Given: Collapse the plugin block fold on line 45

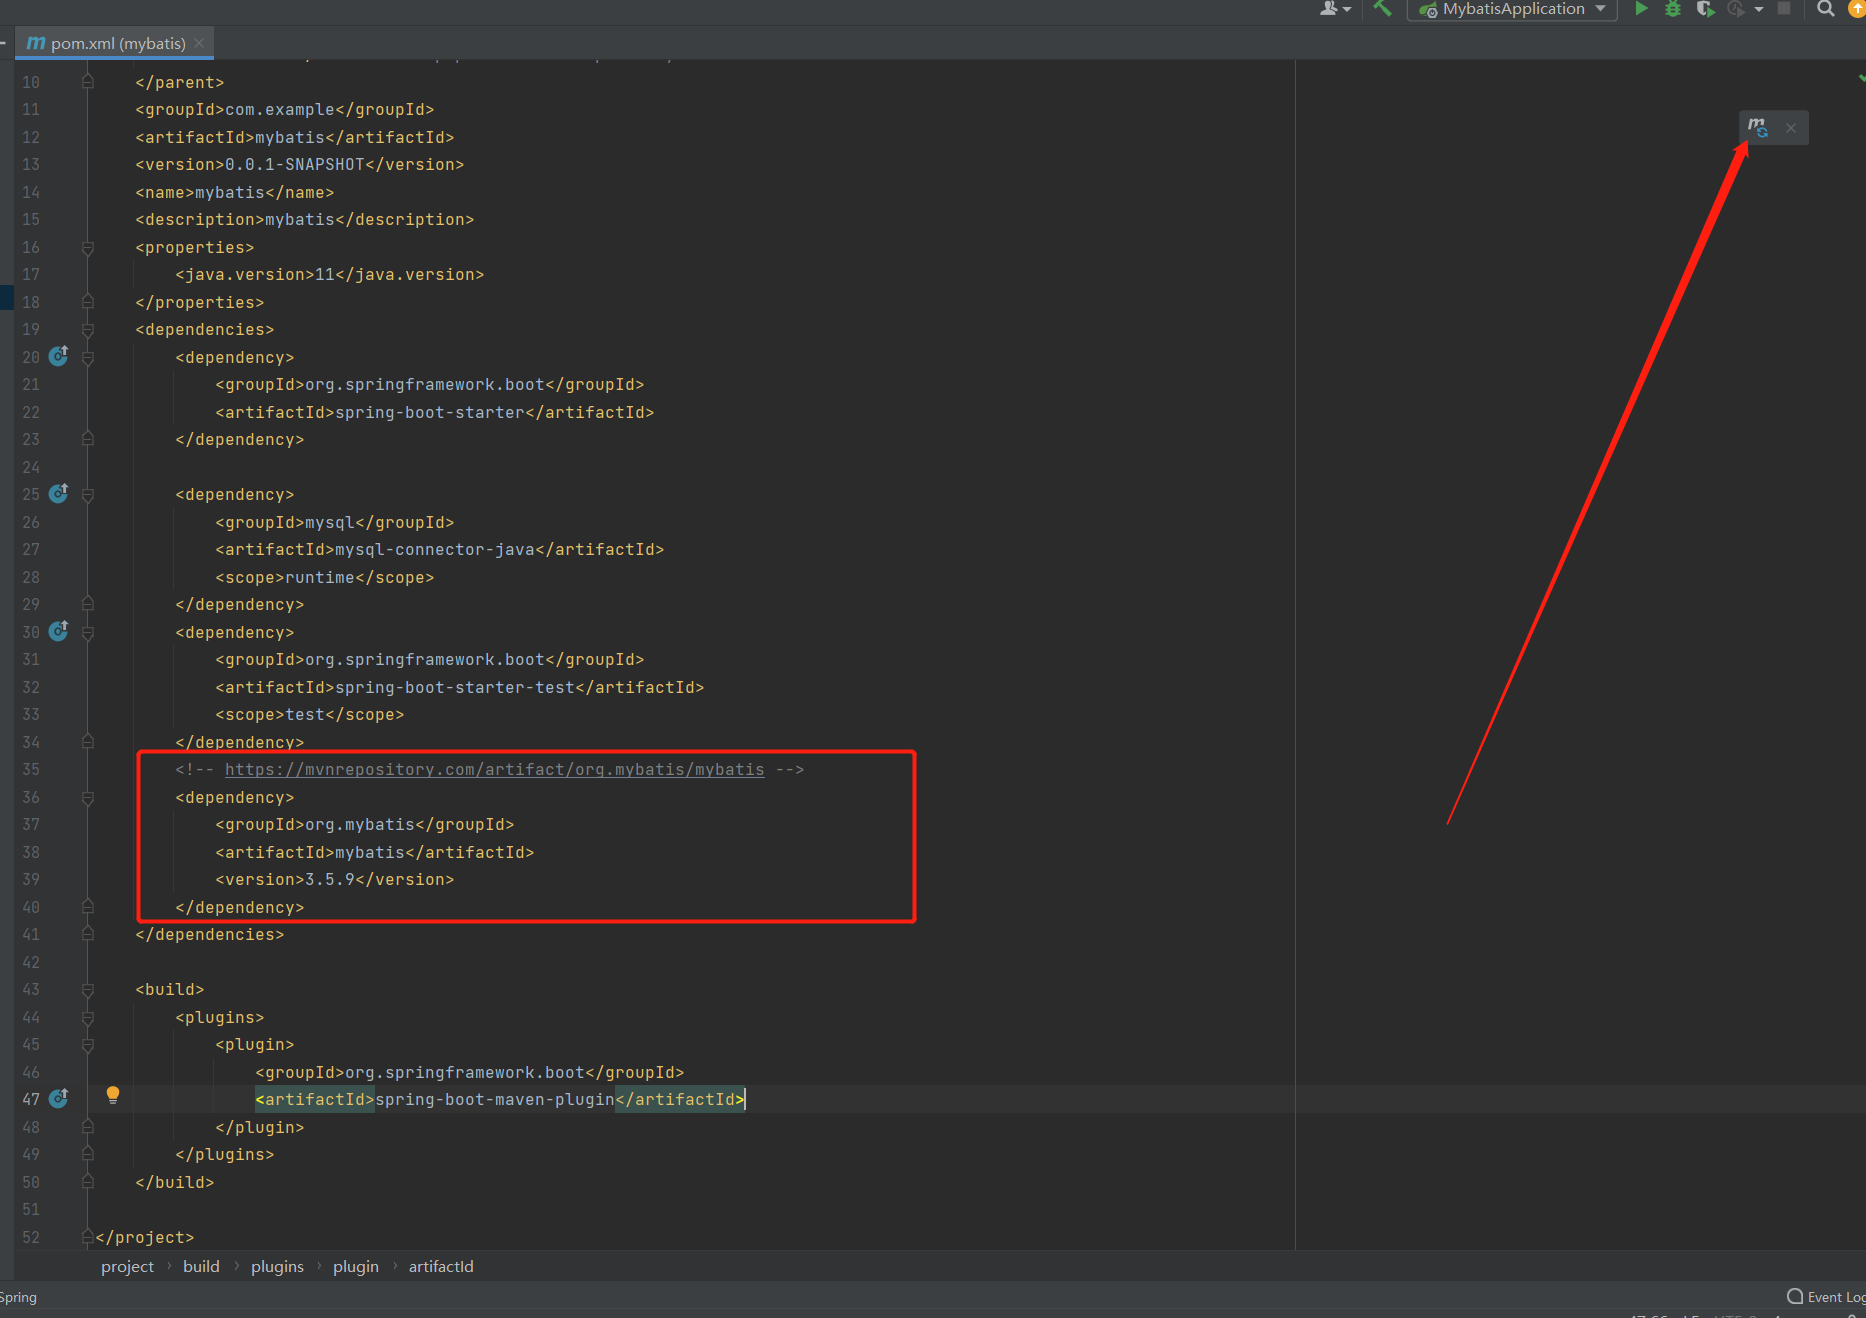Looking at the screenshot, I should pyautogui.click(x=88, y=1045).
